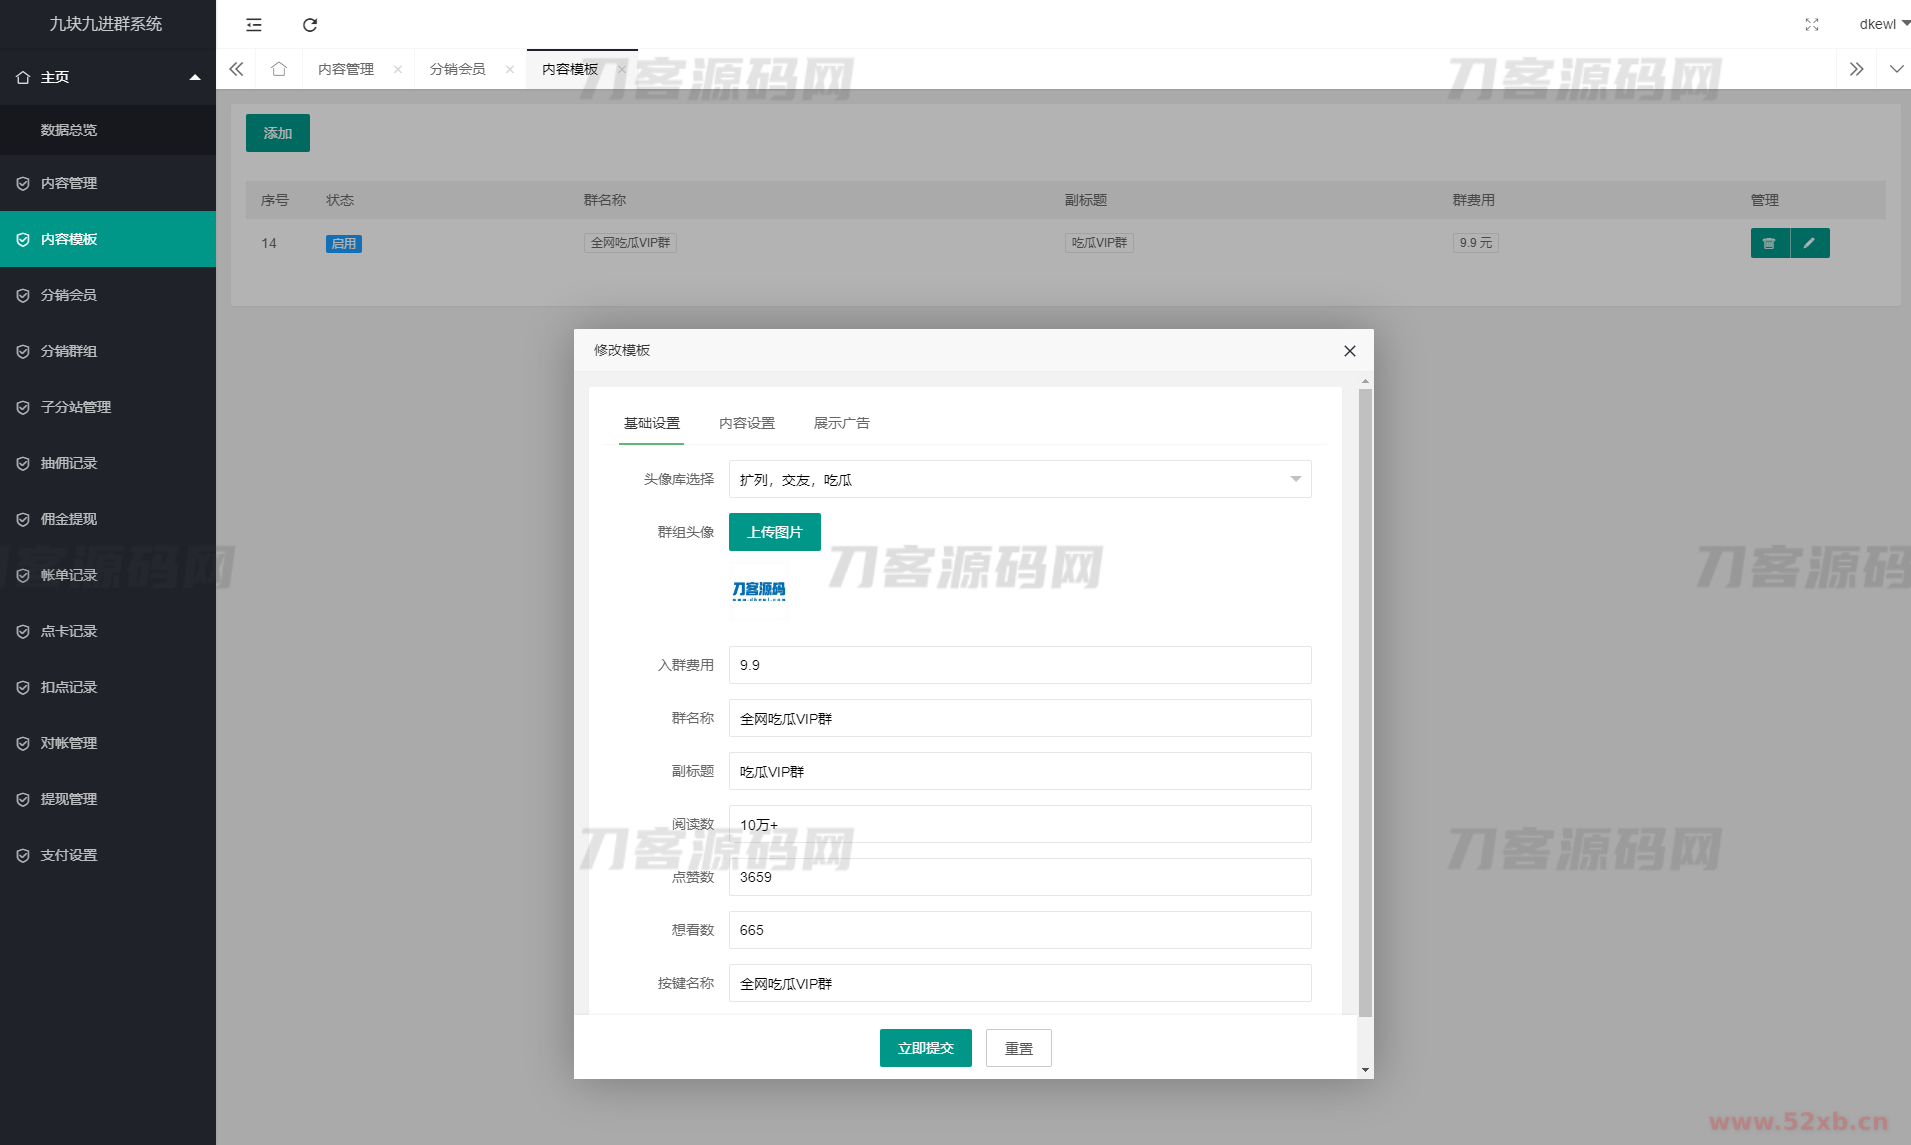
Task: Collapse the sidebar with the menu toggle icon
Action: (x=254, y=25)
